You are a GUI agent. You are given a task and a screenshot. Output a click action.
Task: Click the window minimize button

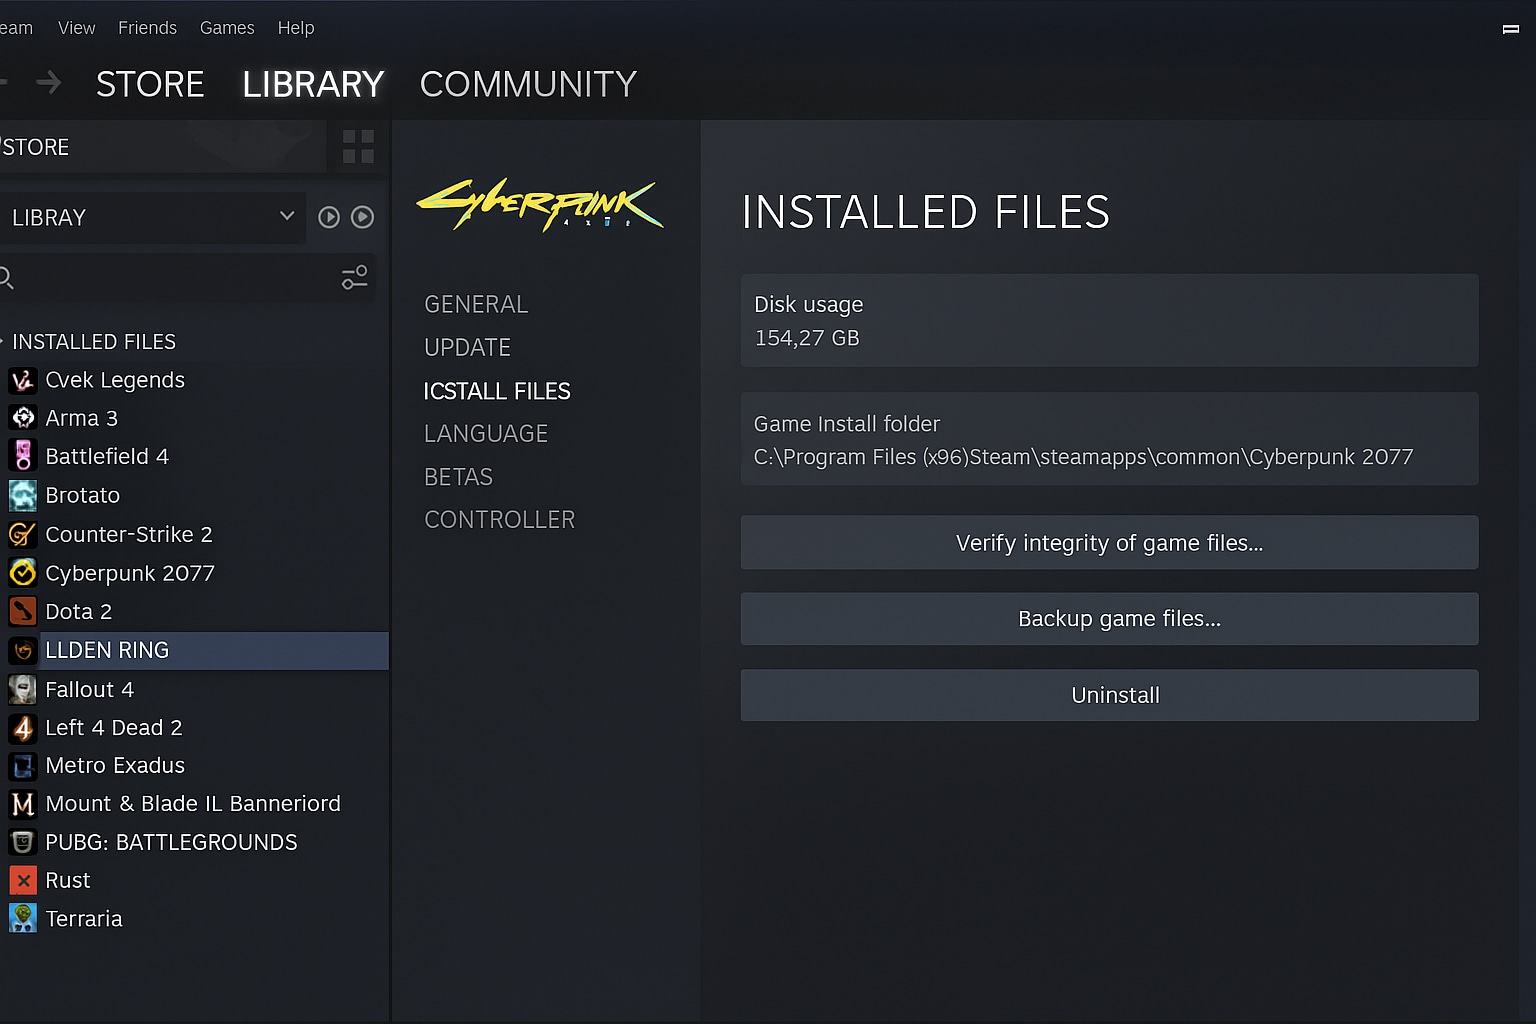pyautogui.click(x=1511, y=29)
